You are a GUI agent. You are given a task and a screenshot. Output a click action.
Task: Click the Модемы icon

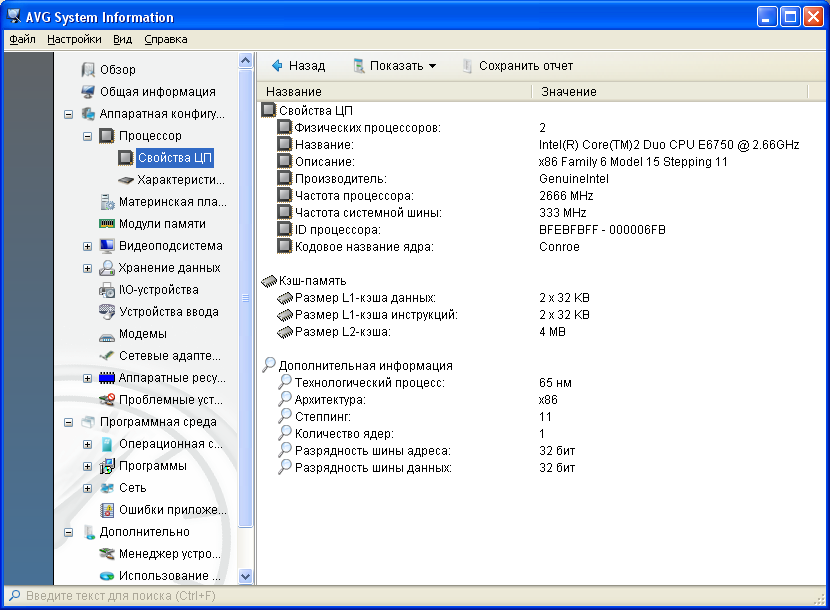tap(107, 337)
